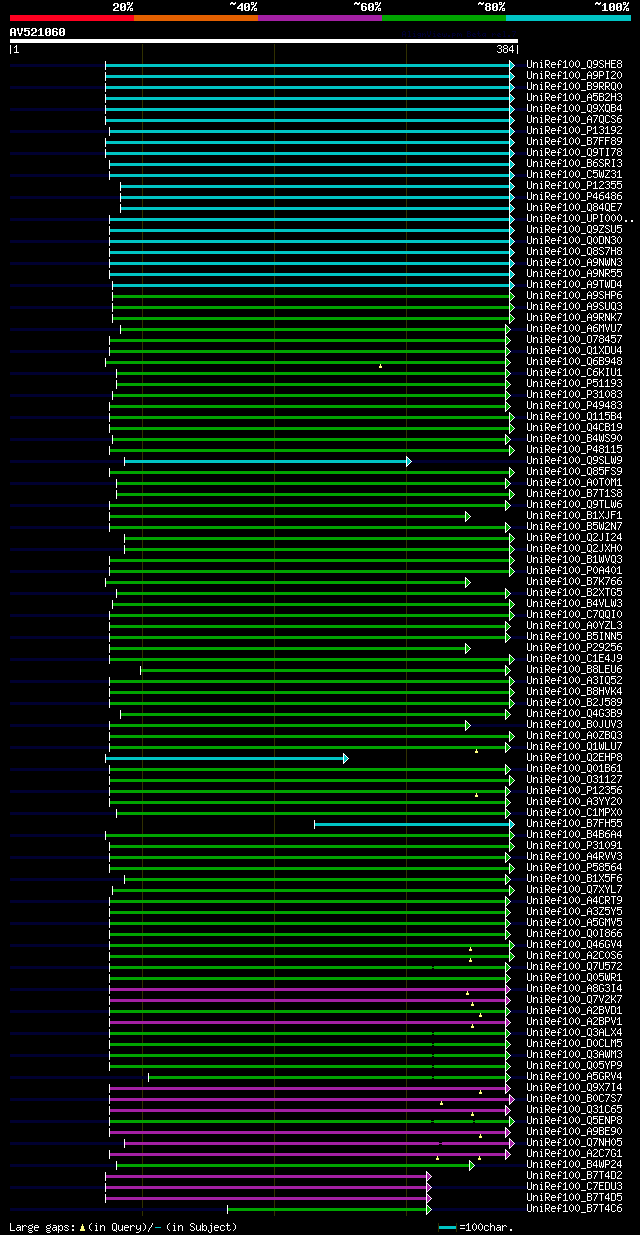Open hit UniRef100_A9PI20

click(574, 76)
